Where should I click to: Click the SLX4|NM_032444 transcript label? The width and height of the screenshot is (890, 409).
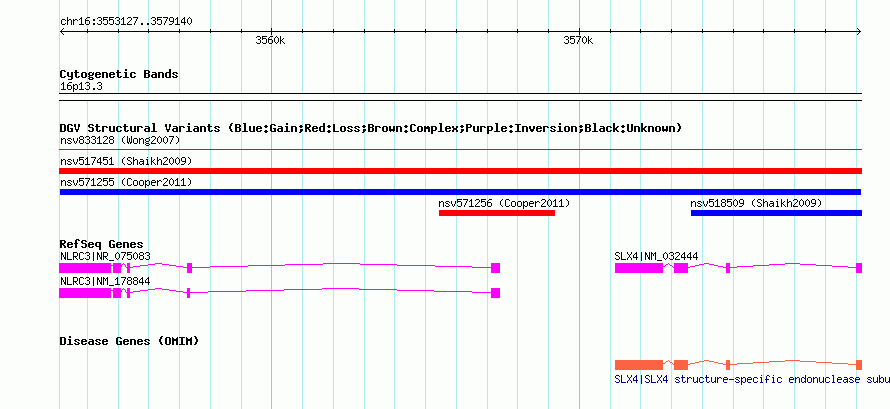pos(656,256)
